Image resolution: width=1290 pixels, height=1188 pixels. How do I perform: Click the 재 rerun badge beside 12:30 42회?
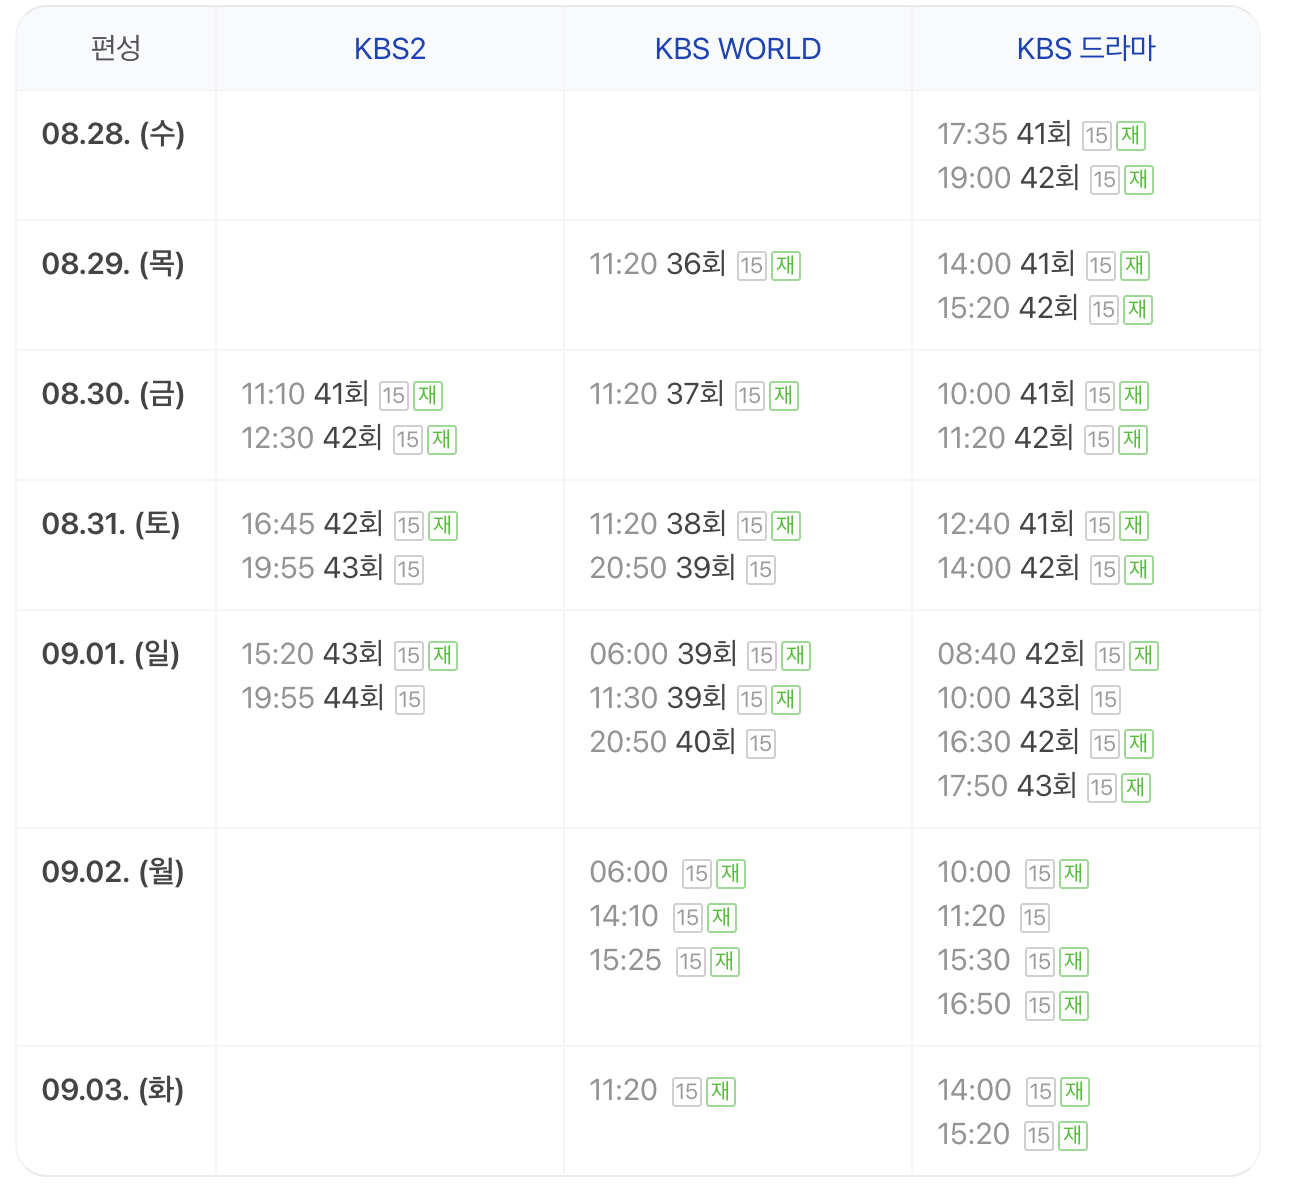pyautogui.click(x=442, y=439)
